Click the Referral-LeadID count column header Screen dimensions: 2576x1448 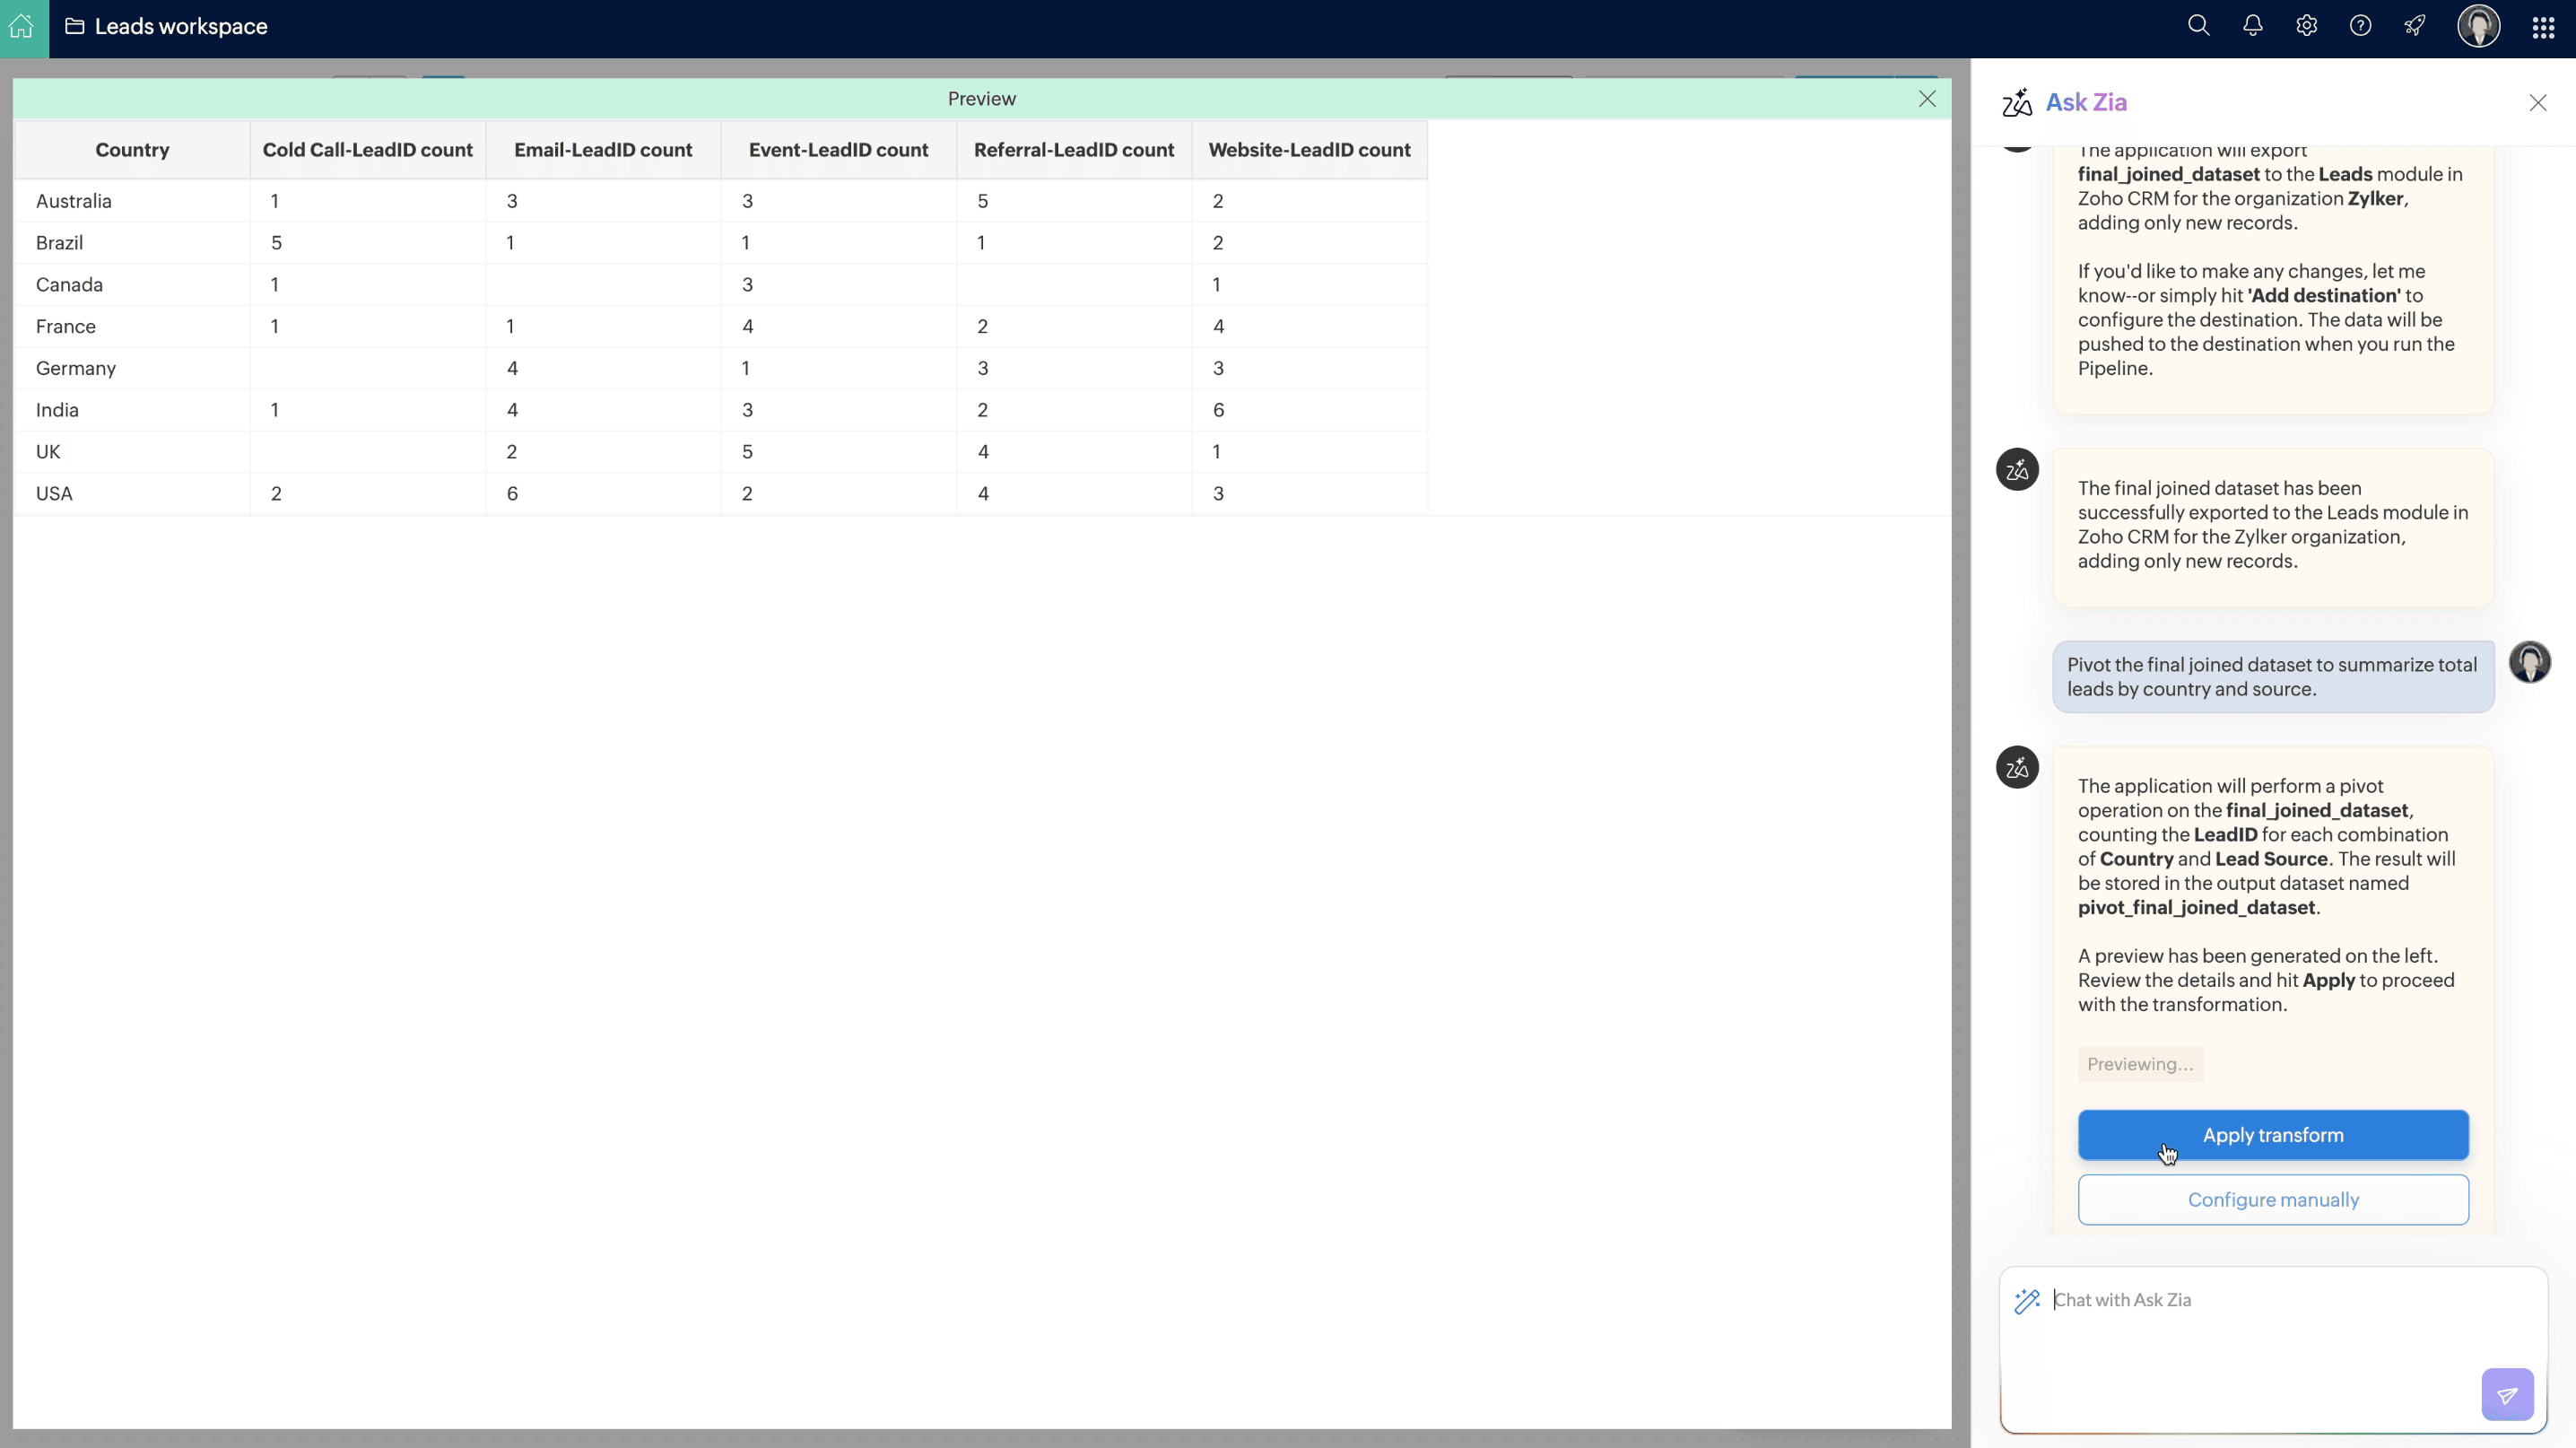tap(1073, 150)
